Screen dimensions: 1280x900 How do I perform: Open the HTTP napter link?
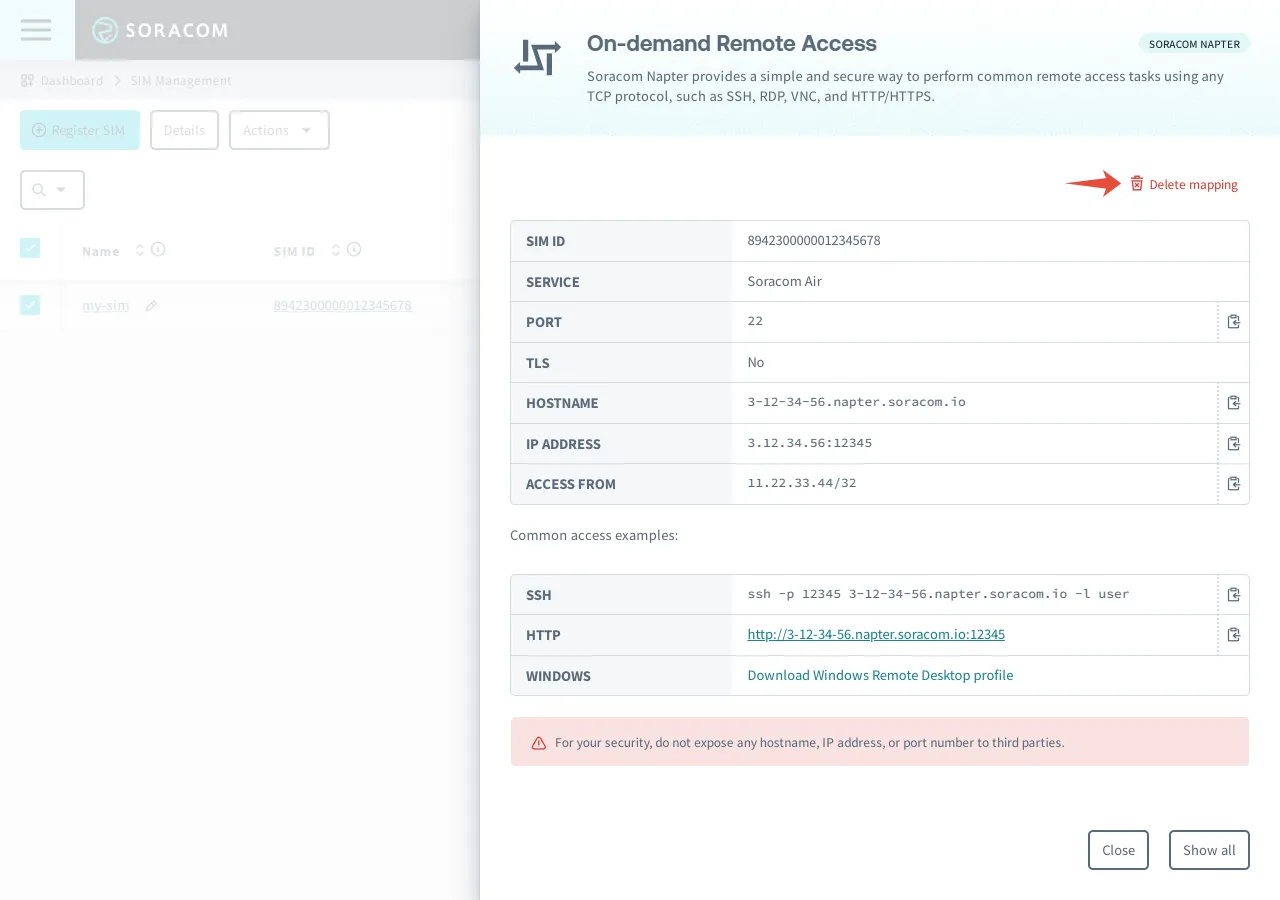click(876, 634)
